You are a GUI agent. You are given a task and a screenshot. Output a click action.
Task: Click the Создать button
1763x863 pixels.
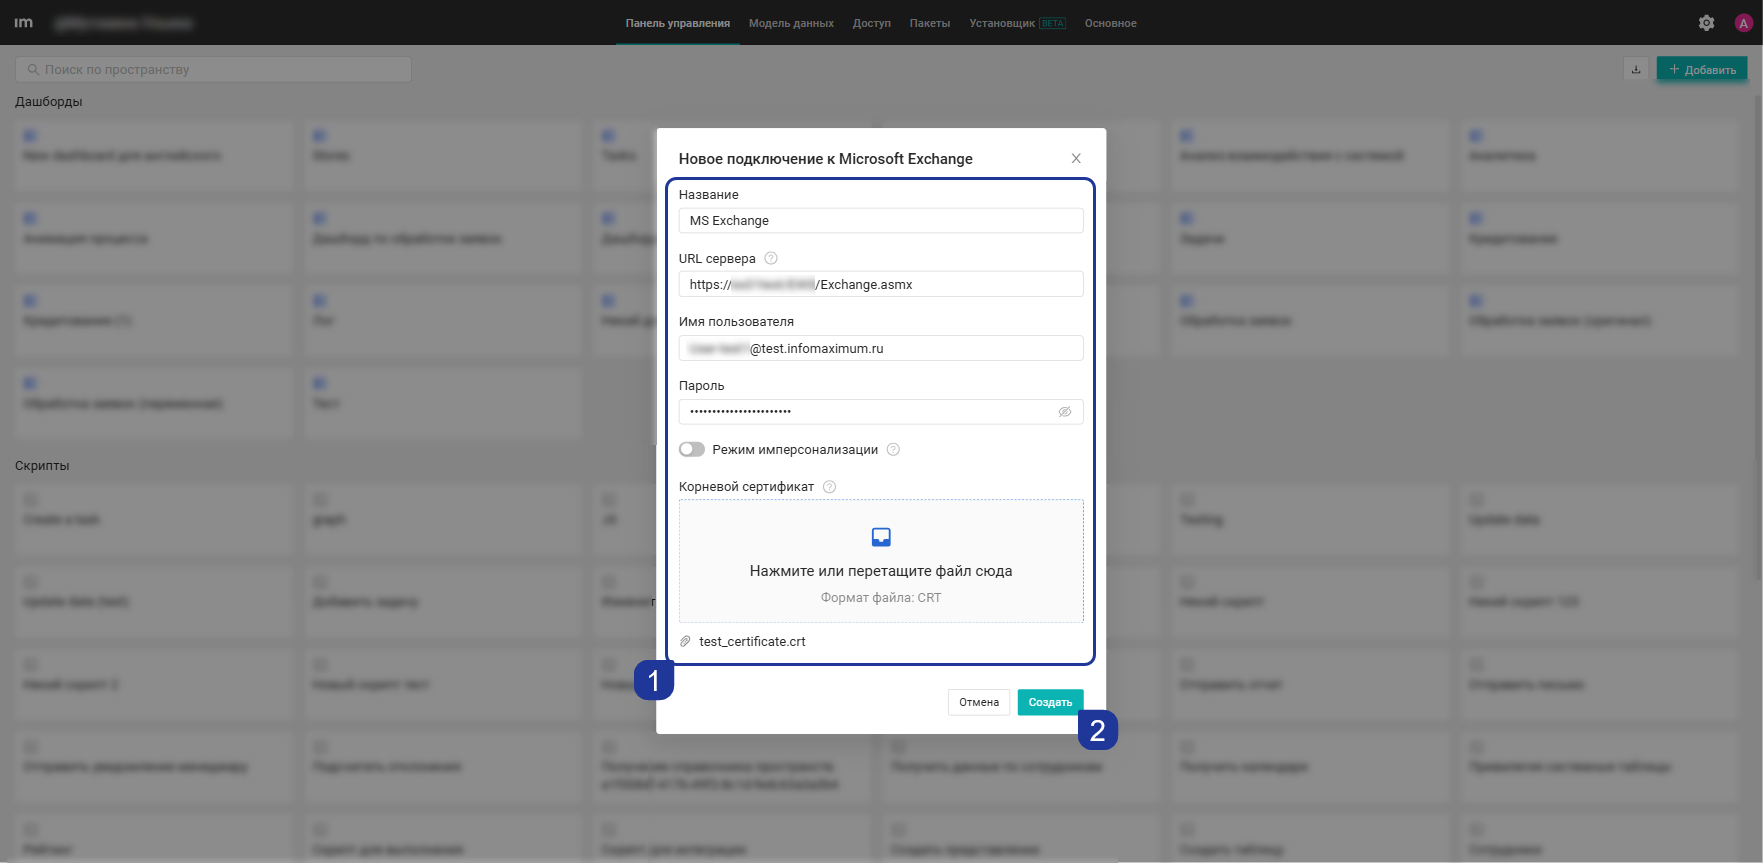(x=1050, y=702)
